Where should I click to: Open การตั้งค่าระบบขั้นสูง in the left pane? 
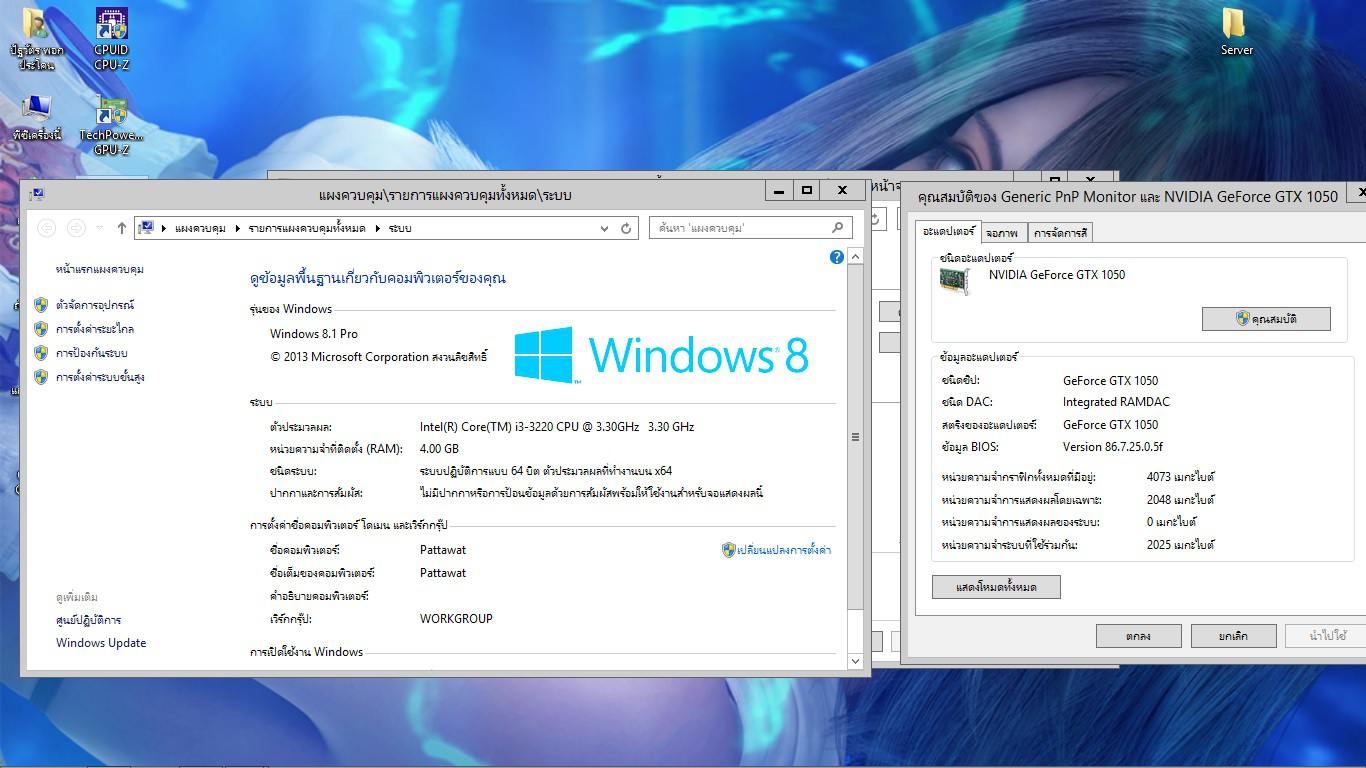coord(100,377)
